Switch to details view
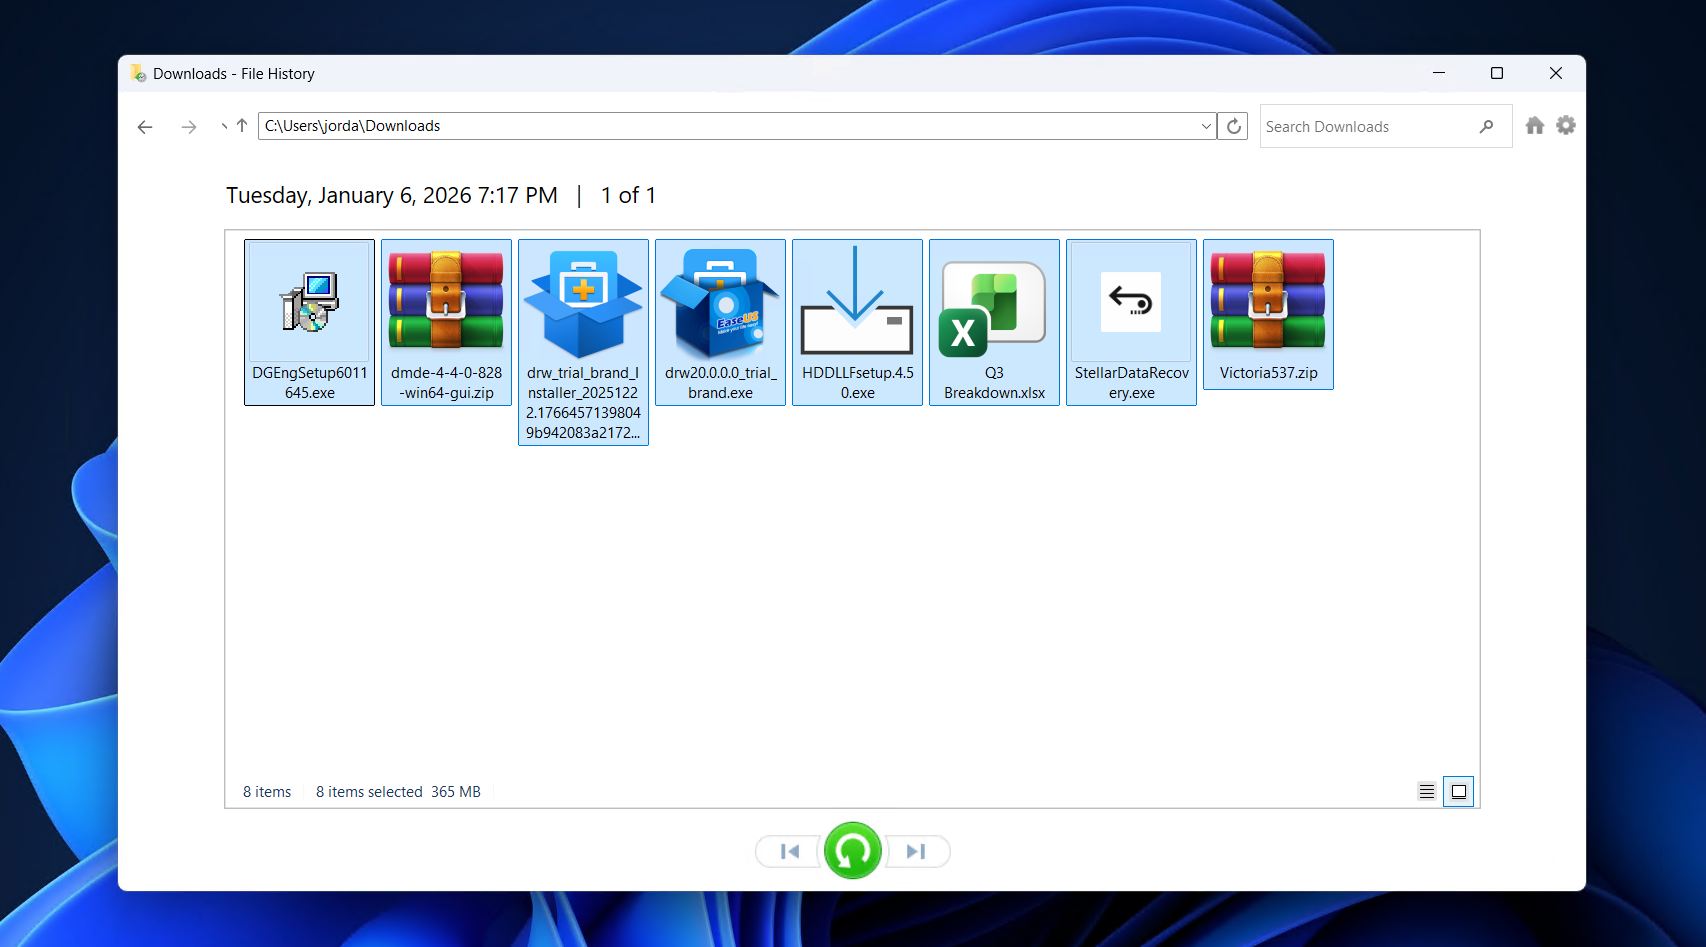Screen dimensions: 1706x947 1427,790
